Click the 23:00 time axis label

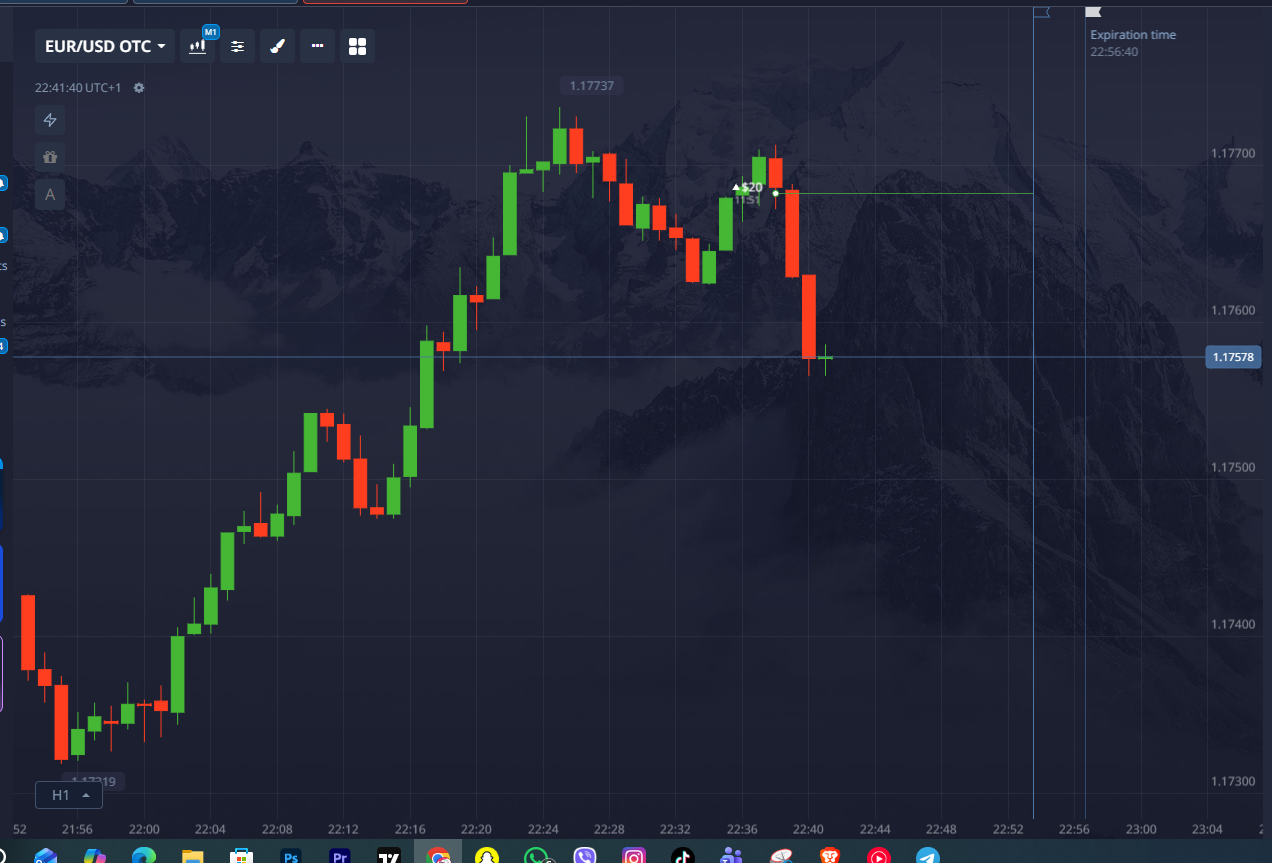click(1140, 830)
